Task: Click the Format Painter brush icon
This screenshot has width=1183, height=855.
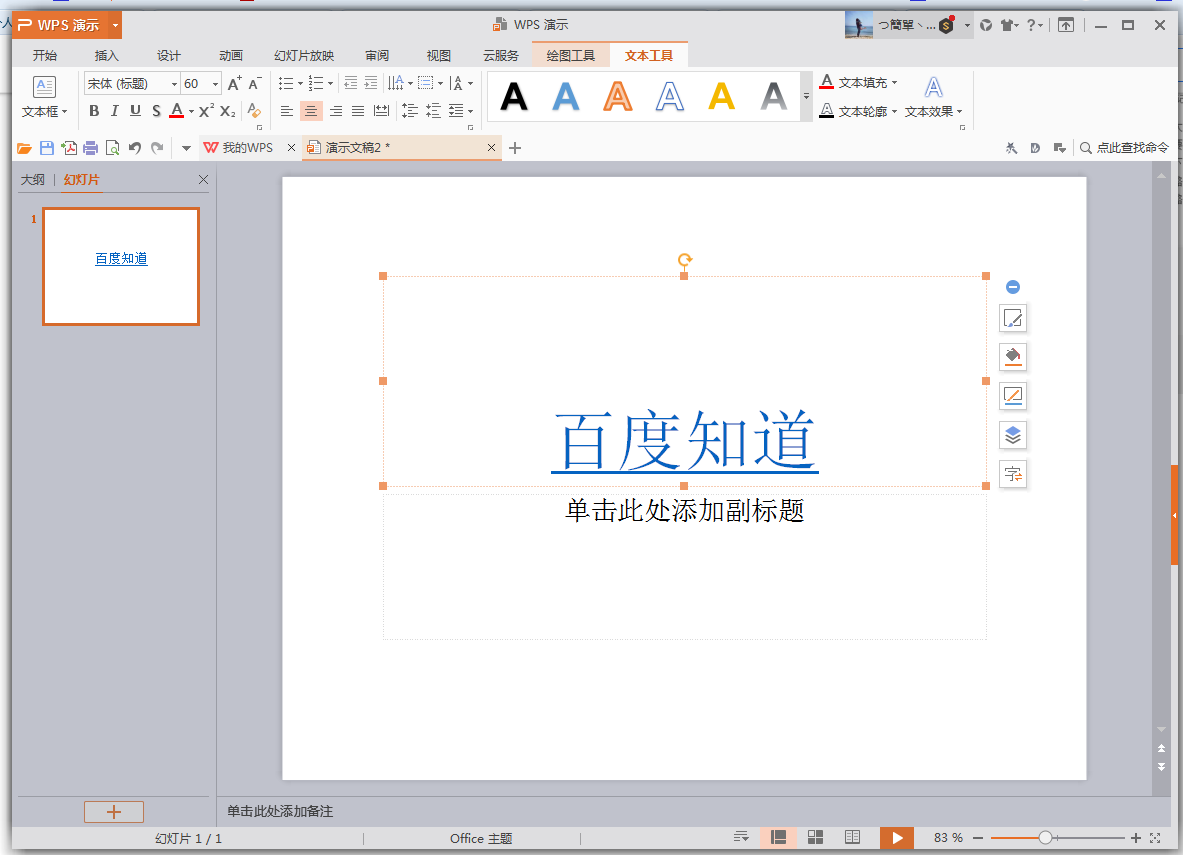Action: [x=255, y=112]
